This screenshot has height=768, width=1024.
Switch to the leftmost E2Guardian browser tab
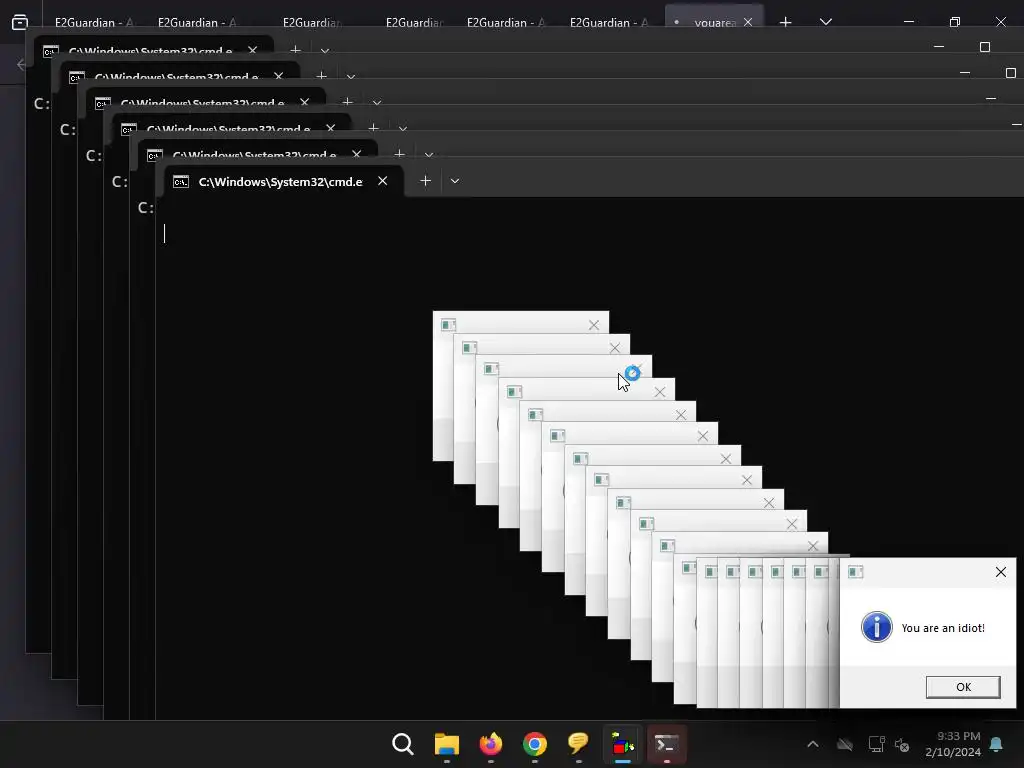[x=93, y=22]
